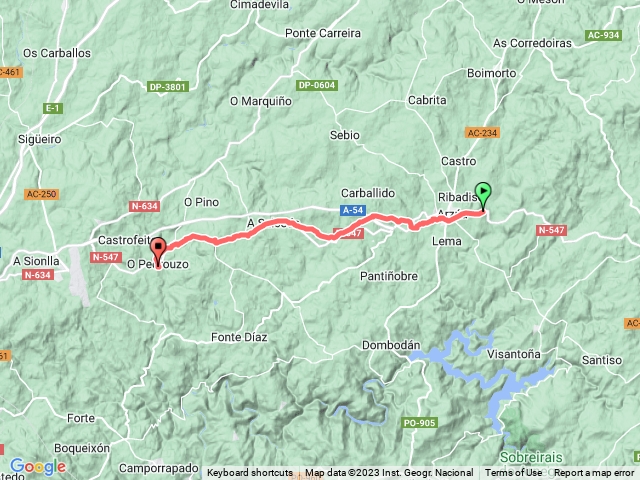The image size is (640, 480).
Task: Click the red end marker pin
Action: [x=158, y=252]
